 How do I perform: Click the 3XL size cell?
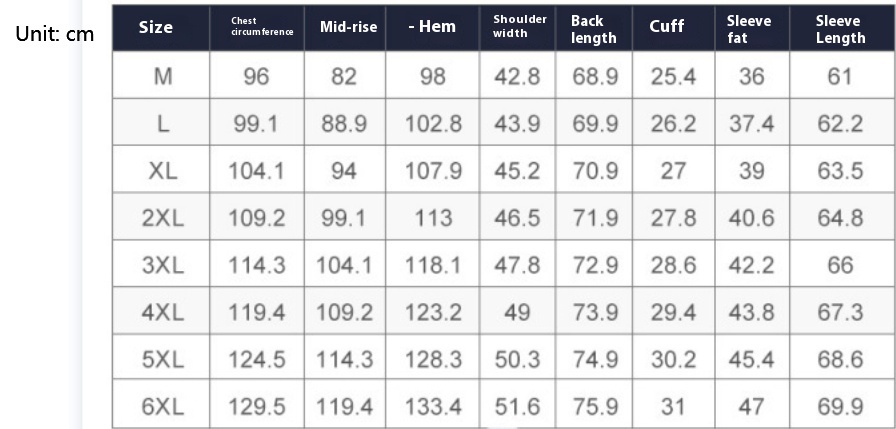(x=163, y=265)
